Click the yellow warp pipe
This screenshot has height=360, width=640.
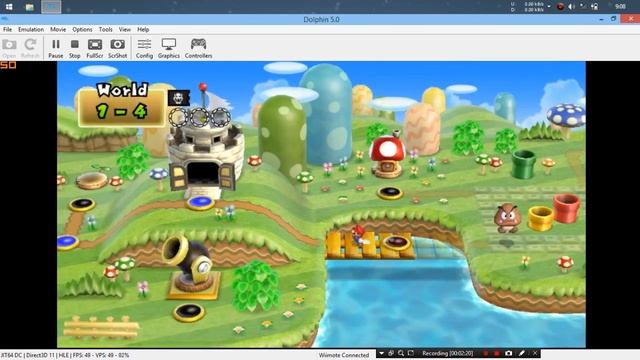540,218
